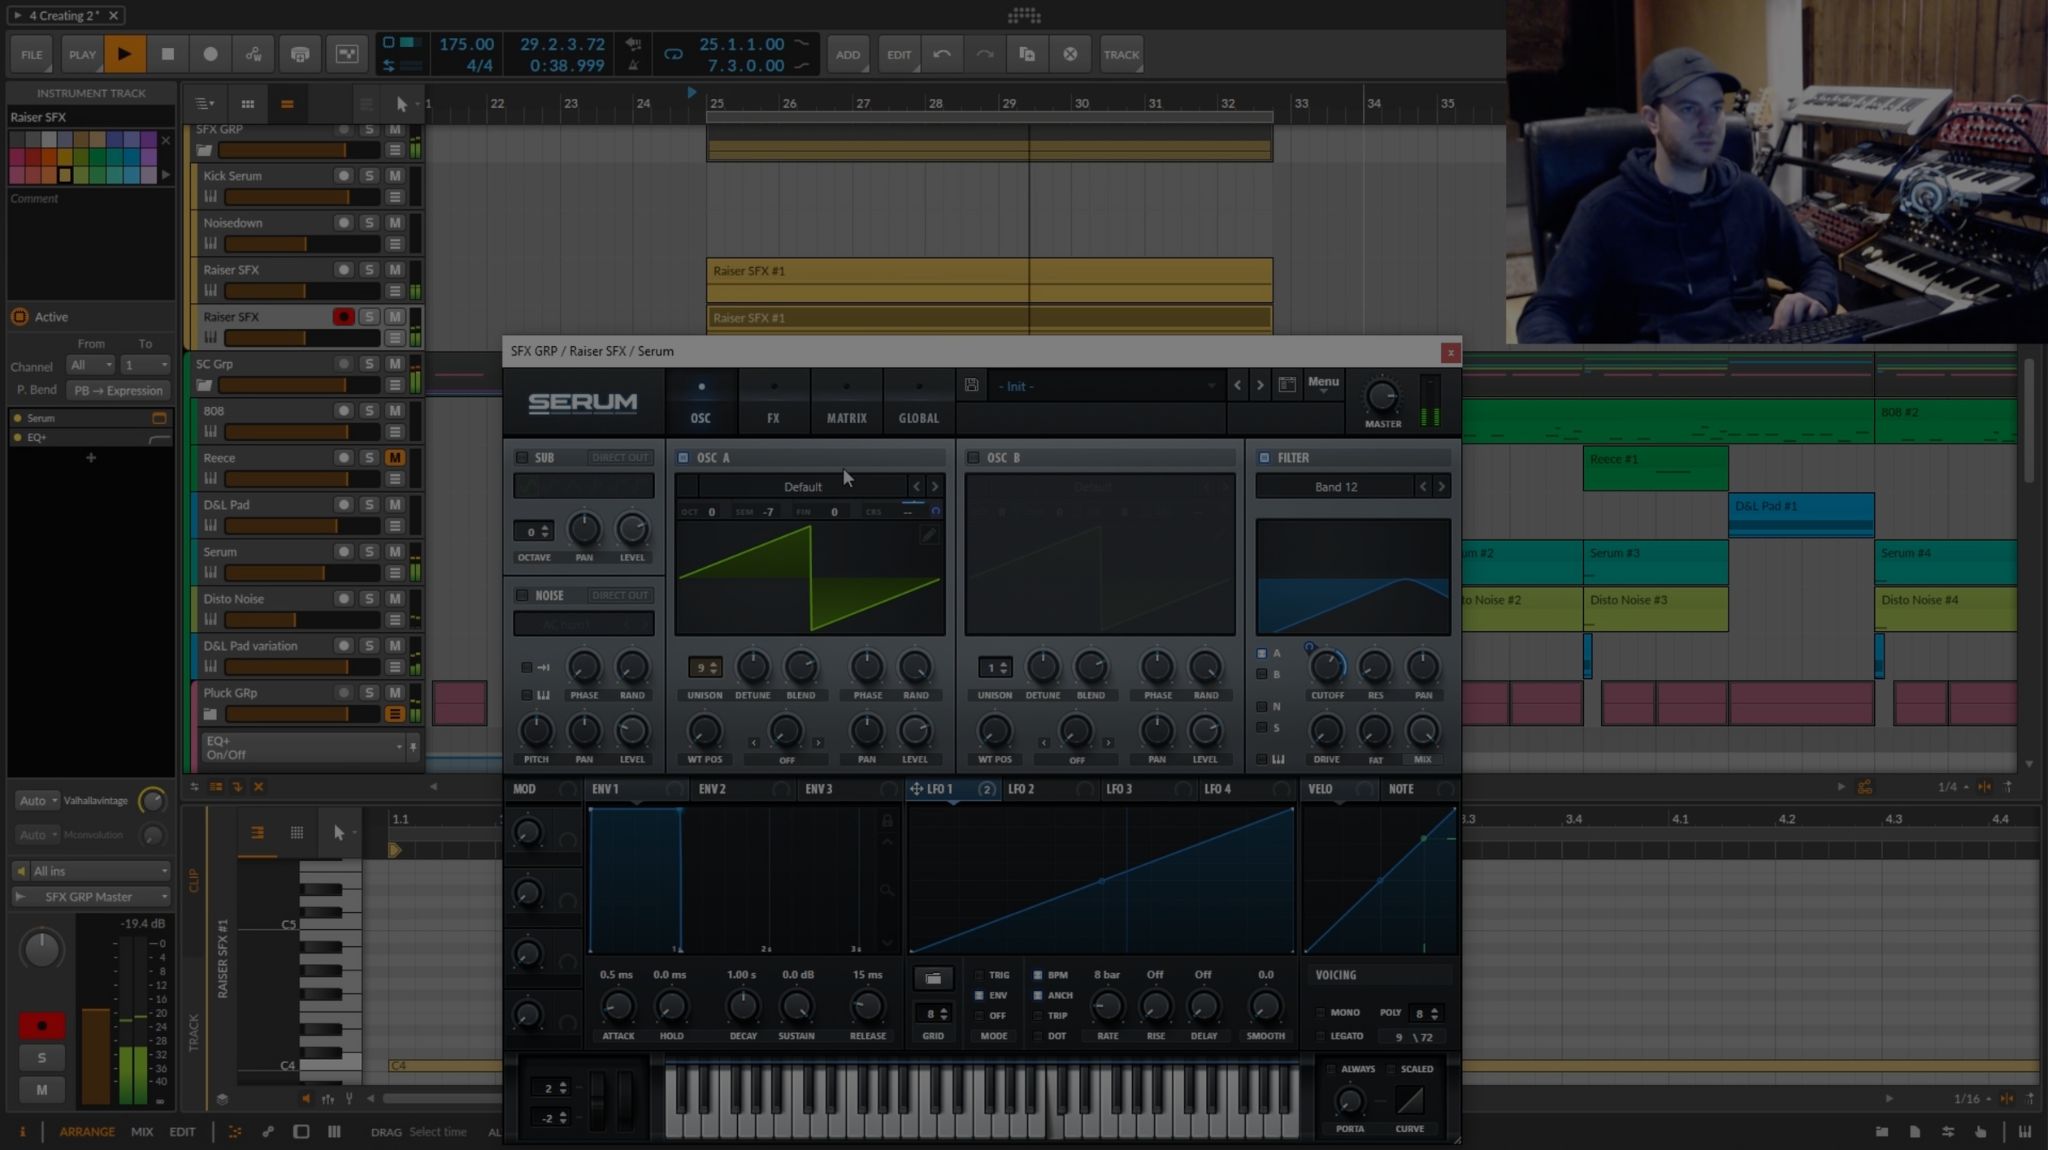Switch to Serum's FX tab
The width and height of the screenshot is (2048, 1150).
[x=773, y=401]
